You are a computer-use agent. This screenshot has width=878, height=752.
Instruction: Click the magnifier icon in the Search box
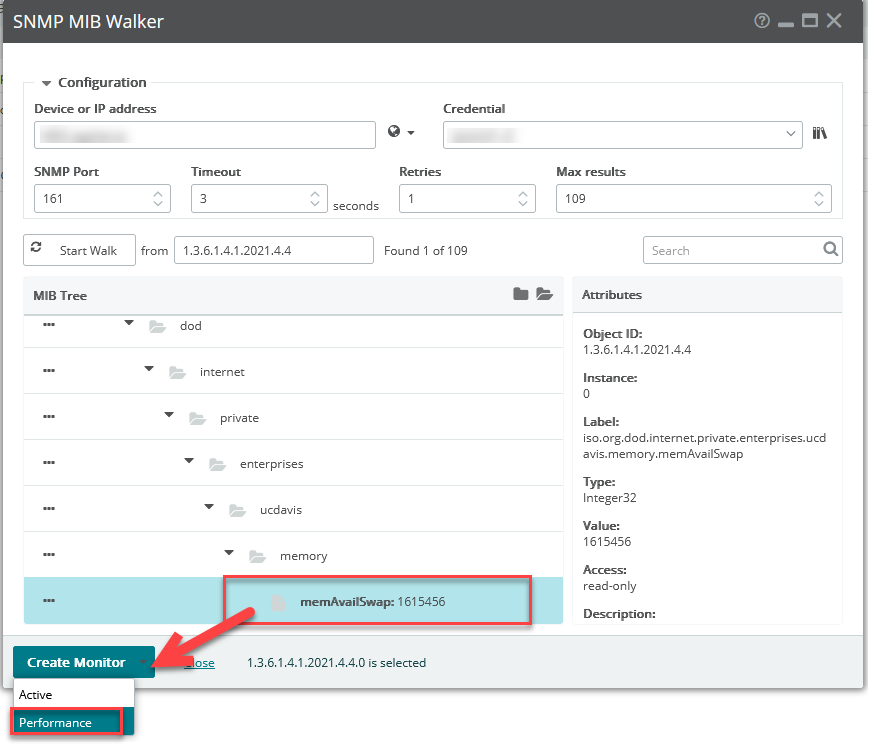pyautogui.click(x=830, y=249)
